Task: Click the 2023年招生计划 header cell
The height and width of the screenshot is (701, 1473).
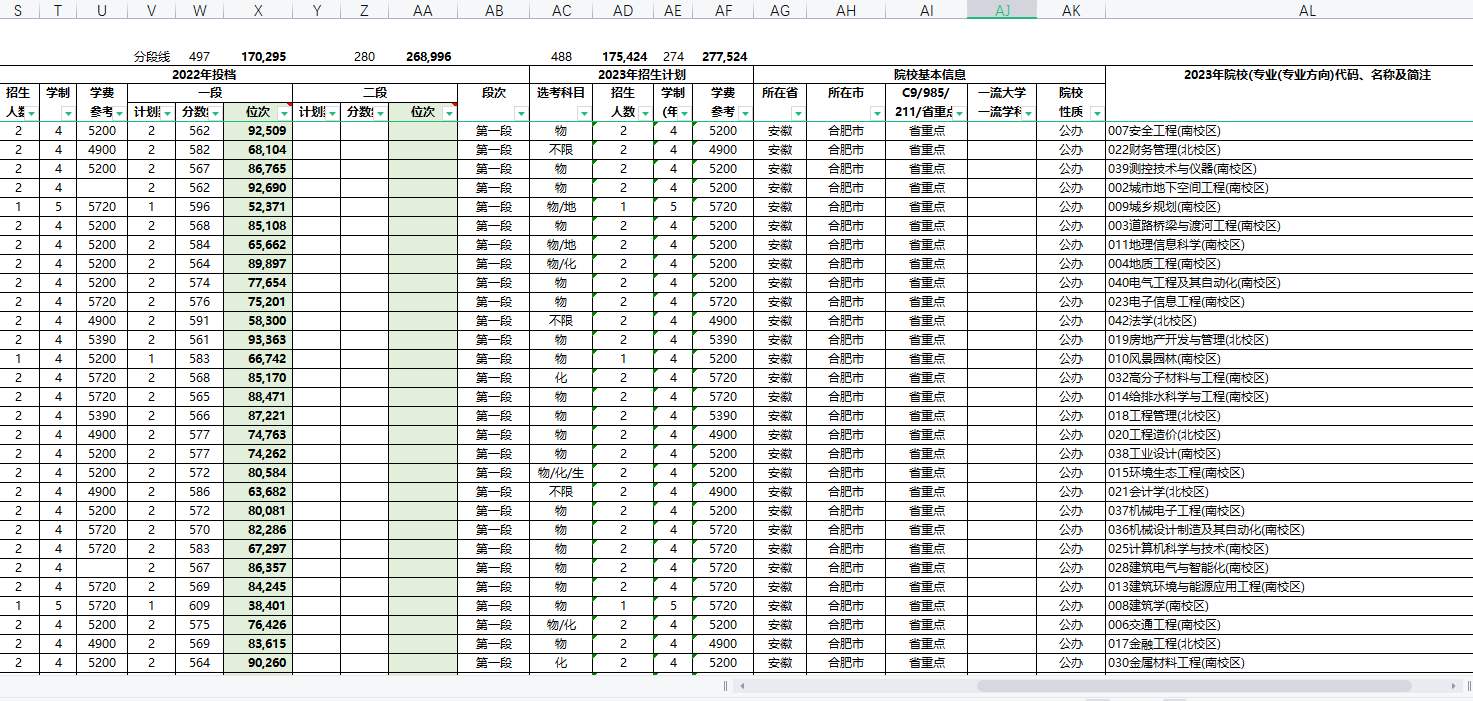Action: click(x=641, y=75)
